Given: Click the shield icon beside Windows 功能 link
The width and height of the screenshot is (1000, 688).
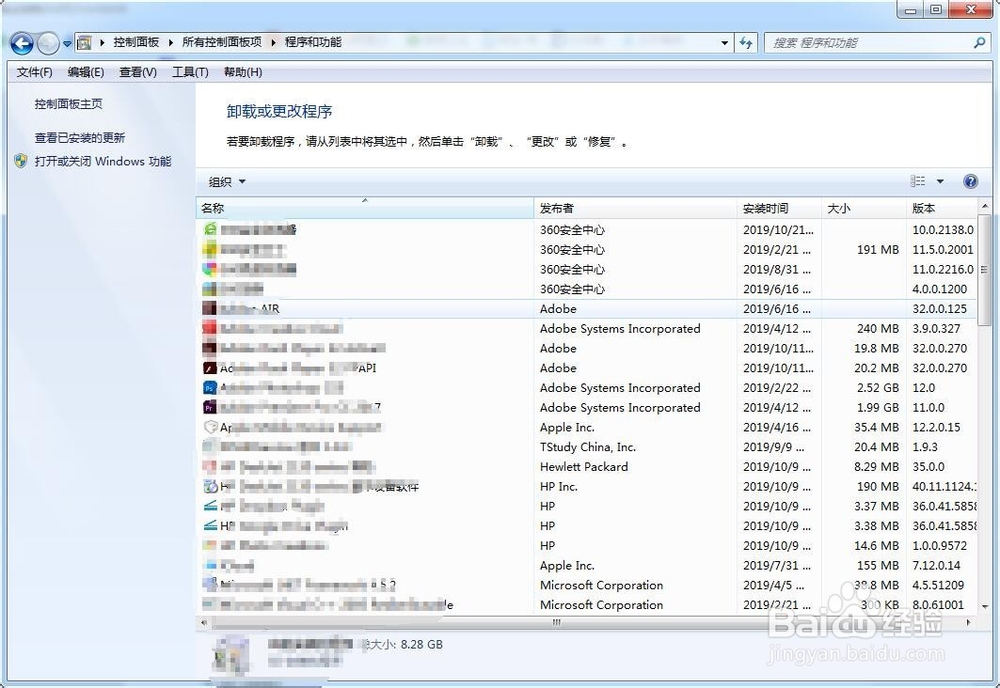Looking at the screenshot, I should click(x=19, y=161).
